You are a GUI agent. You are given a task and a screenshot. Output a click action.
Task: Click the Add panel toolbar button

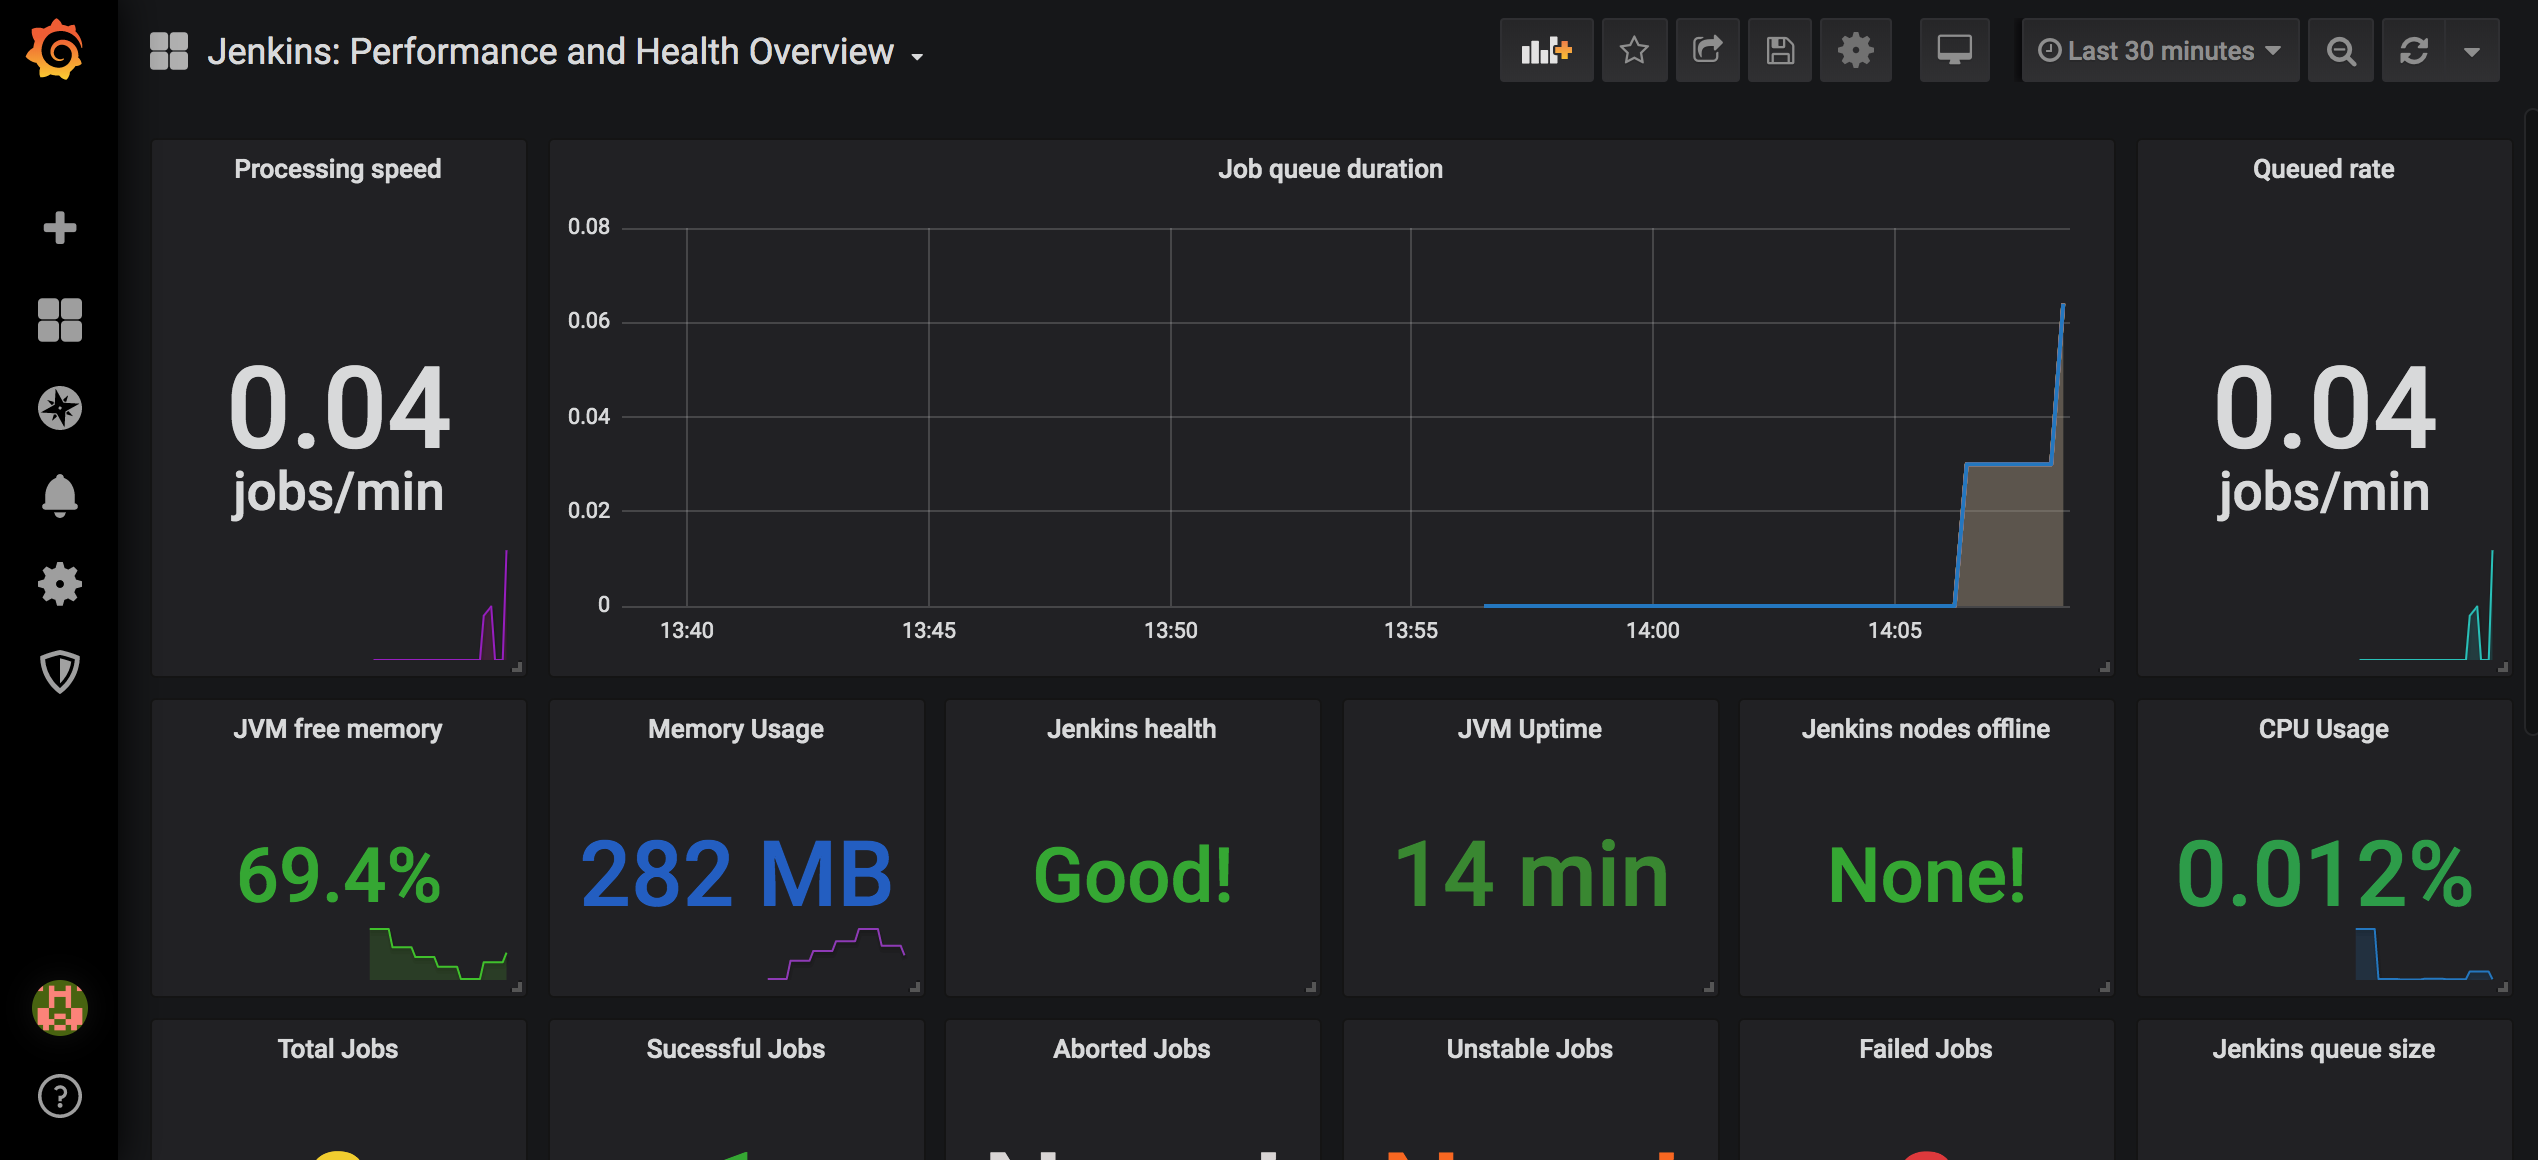pyautogui.click(x=1546, y=50)
